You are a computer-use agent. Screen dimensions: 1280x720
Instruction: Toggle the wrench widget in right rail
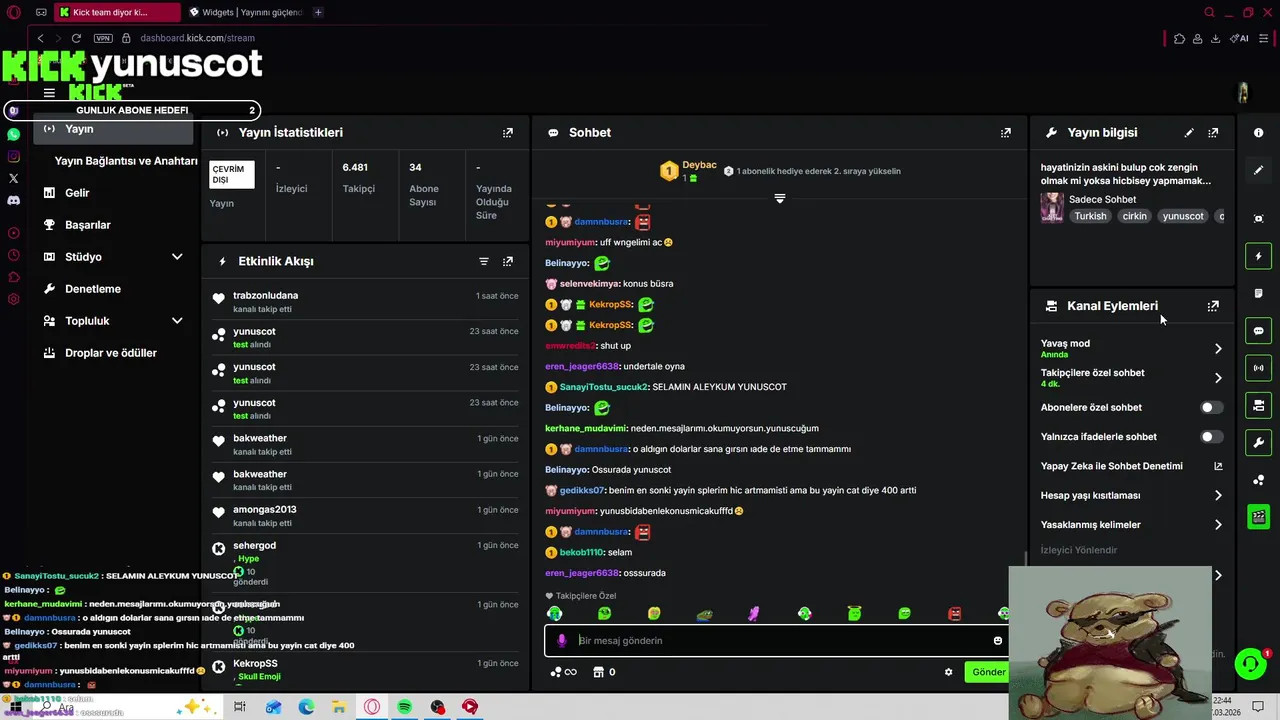coord(1258,442)
